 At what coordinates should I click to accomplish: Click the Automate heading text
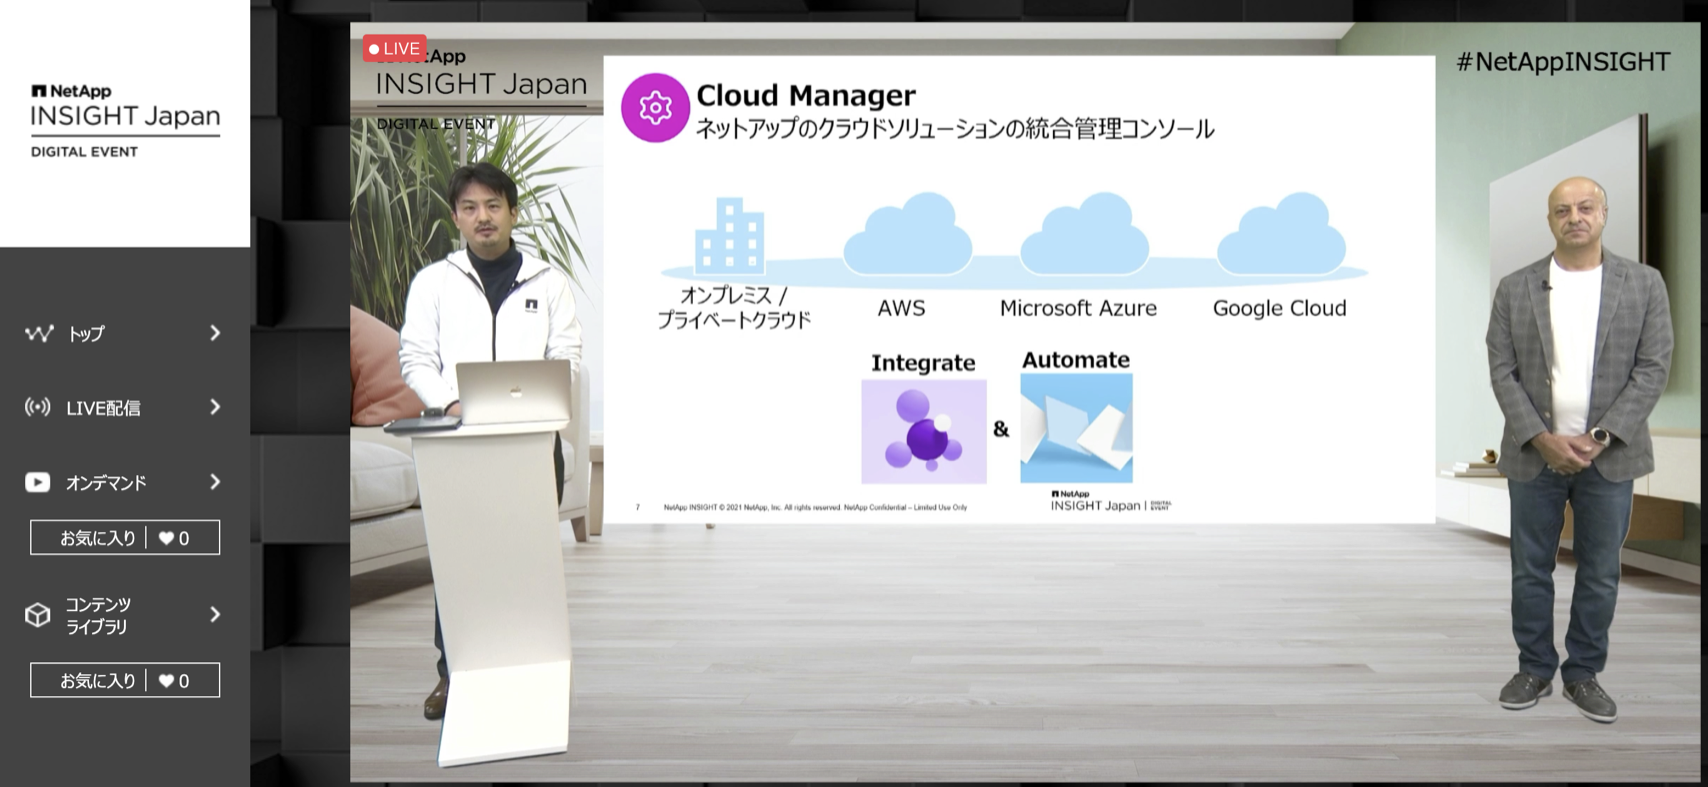coord(1076,360)
